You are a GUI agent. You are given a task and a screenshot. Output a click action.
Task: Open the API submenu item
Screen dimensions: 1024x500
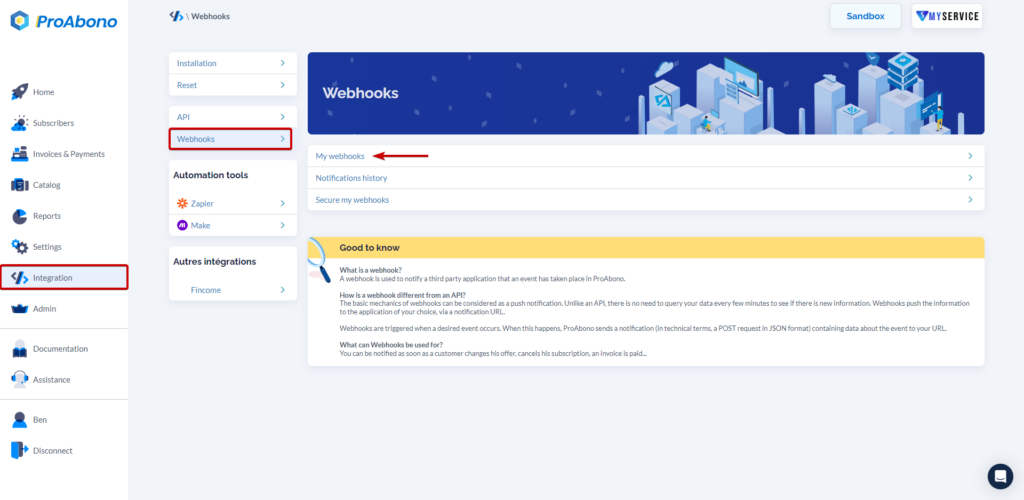[232, 117]
